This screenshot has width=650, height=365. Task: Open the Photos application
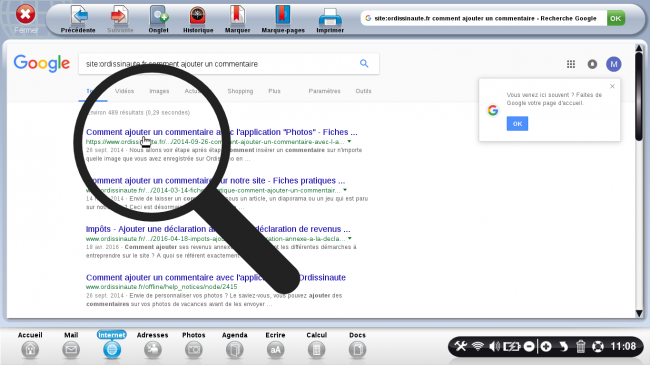[x=194, y=345]
